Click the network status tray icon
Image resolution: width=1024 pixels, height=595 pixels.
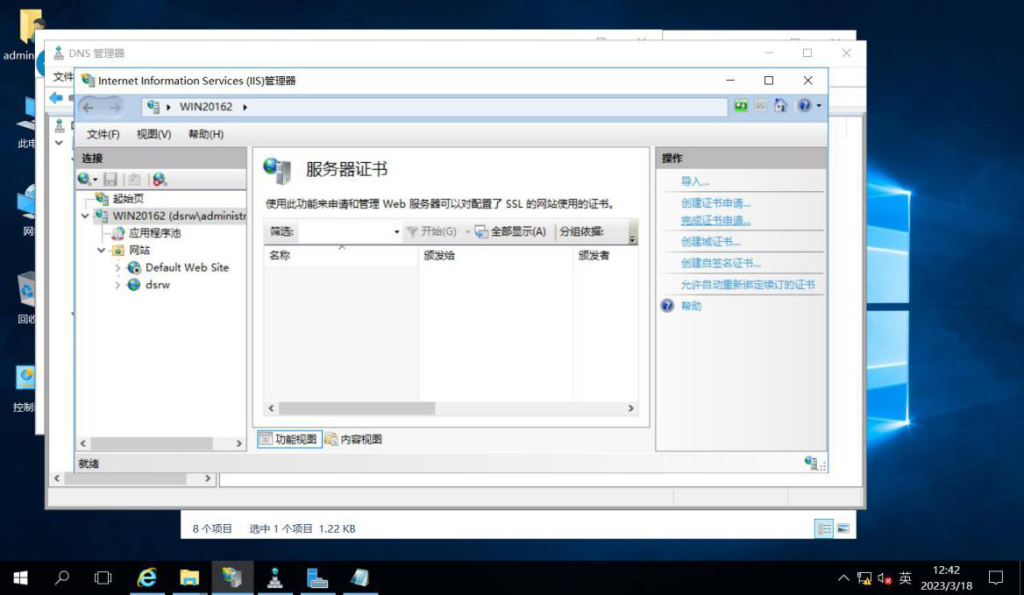tap(864, 578)
